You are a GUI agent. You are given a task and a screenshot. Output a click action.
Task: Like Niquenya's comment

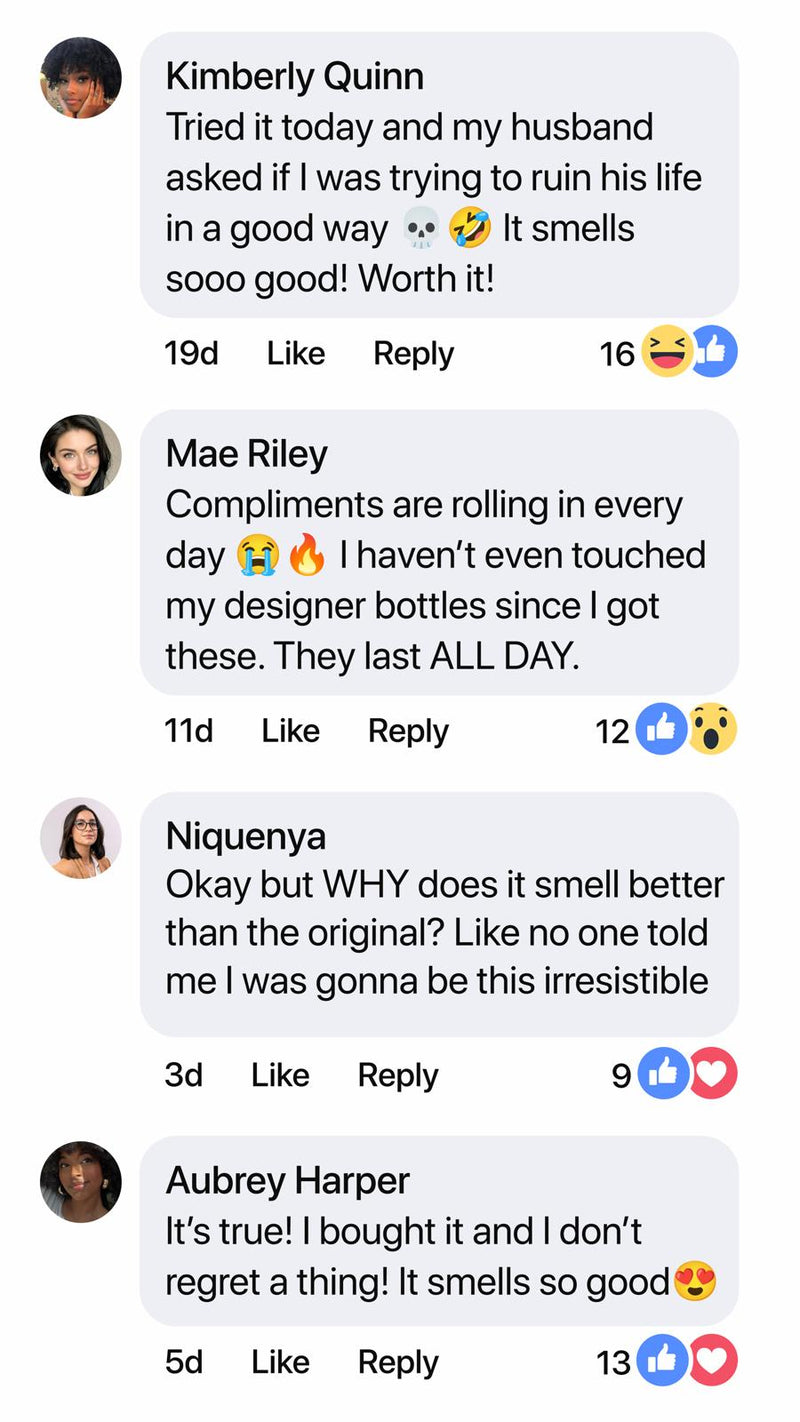coord(280,1075)
